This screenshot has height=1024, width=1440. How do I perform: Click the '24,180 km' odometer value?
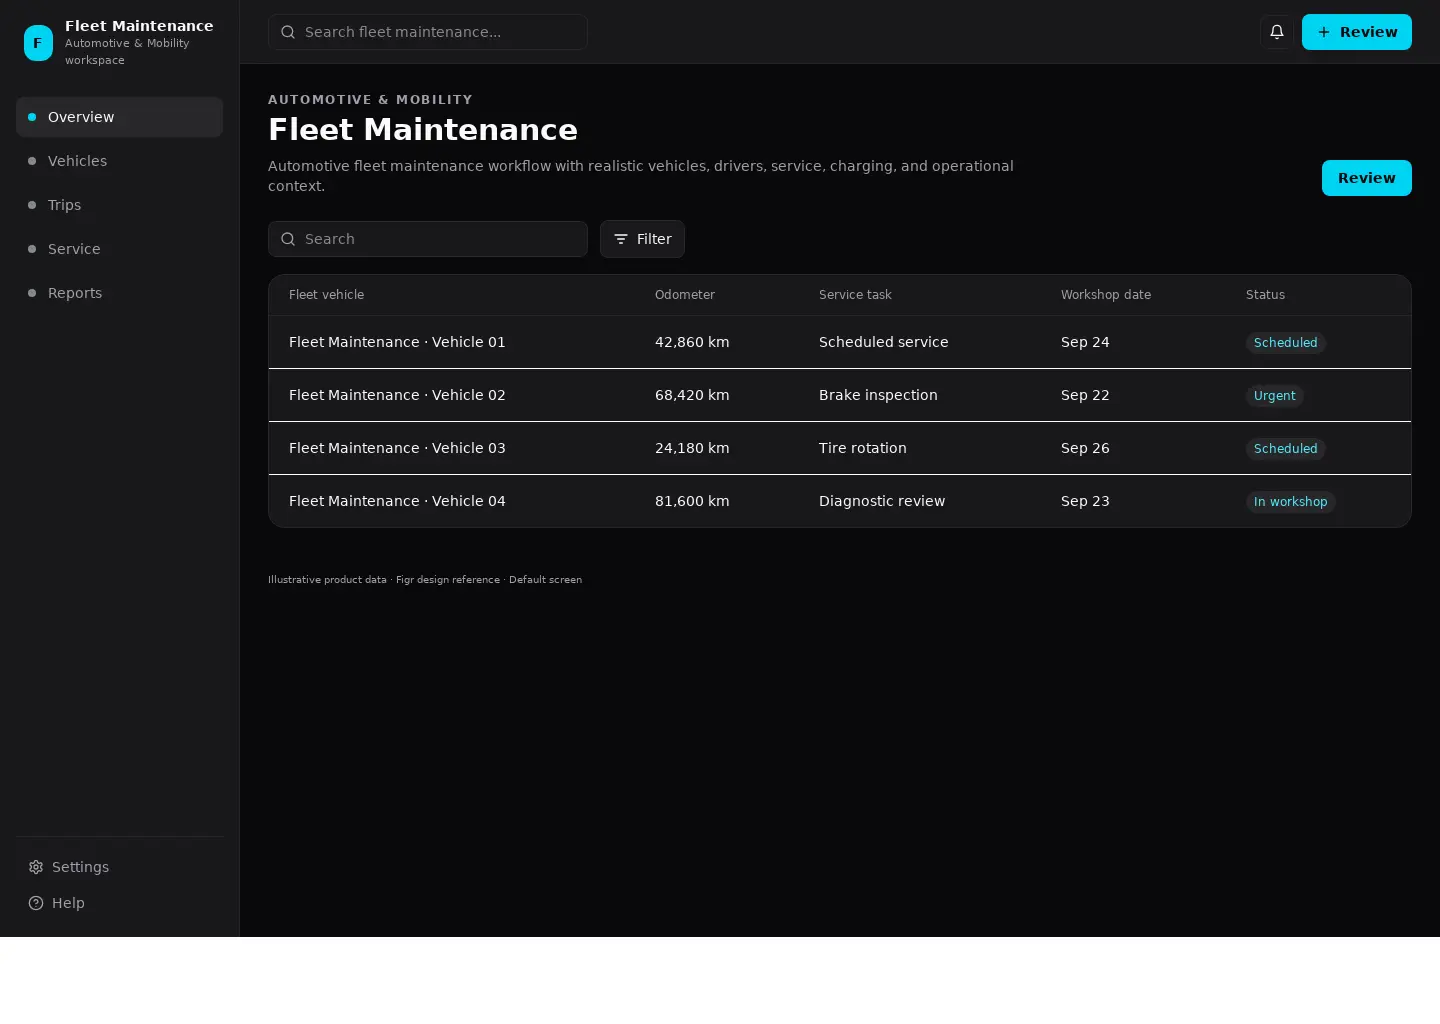(x=692, y=448)
